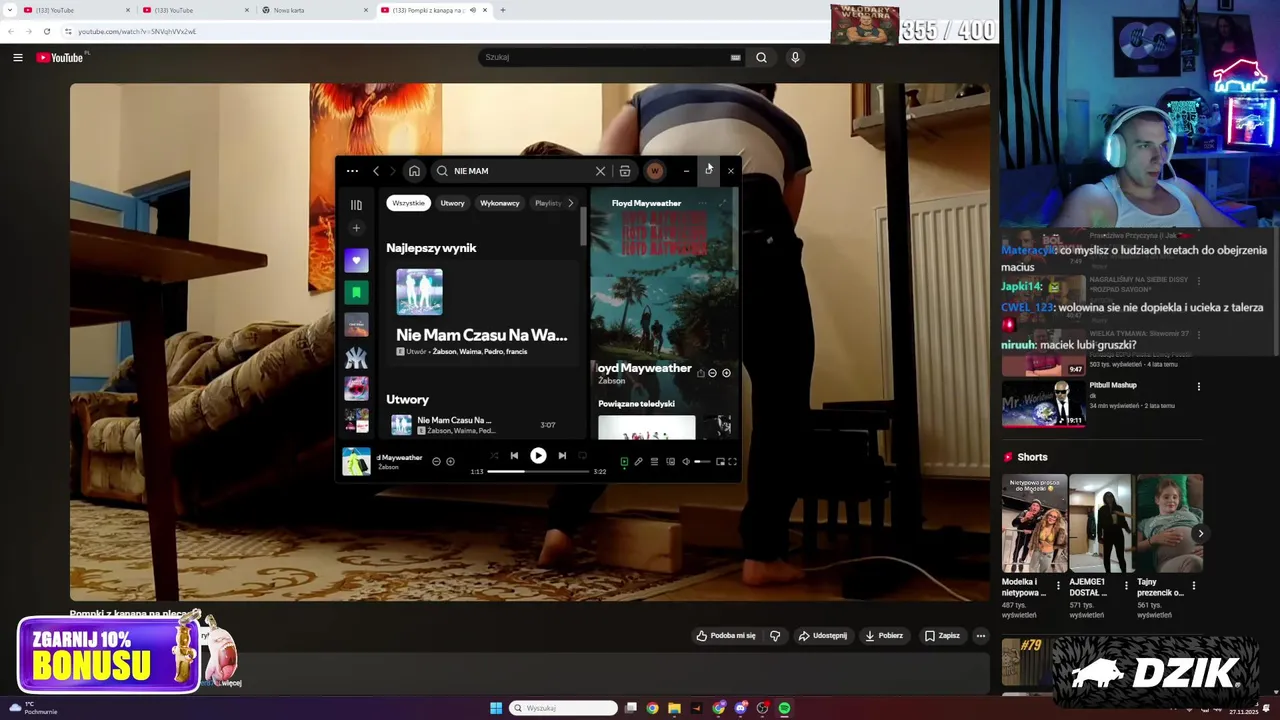Select the Wszystkie filter chip
The width and height of the screenshot is (1280, 720).
[408, 203]
